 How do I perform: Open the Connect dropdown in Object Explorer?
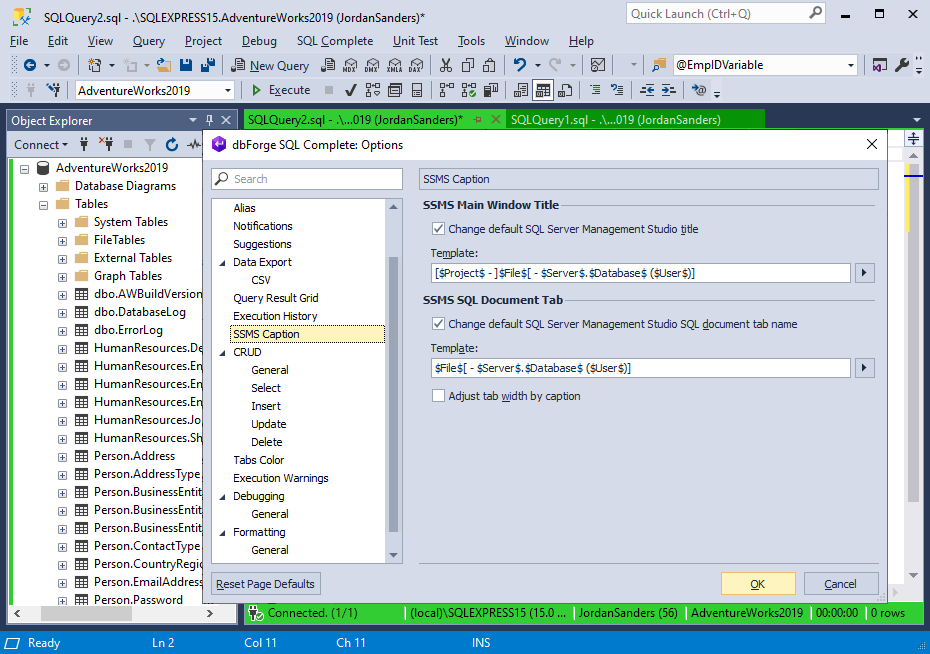[40, 145]
